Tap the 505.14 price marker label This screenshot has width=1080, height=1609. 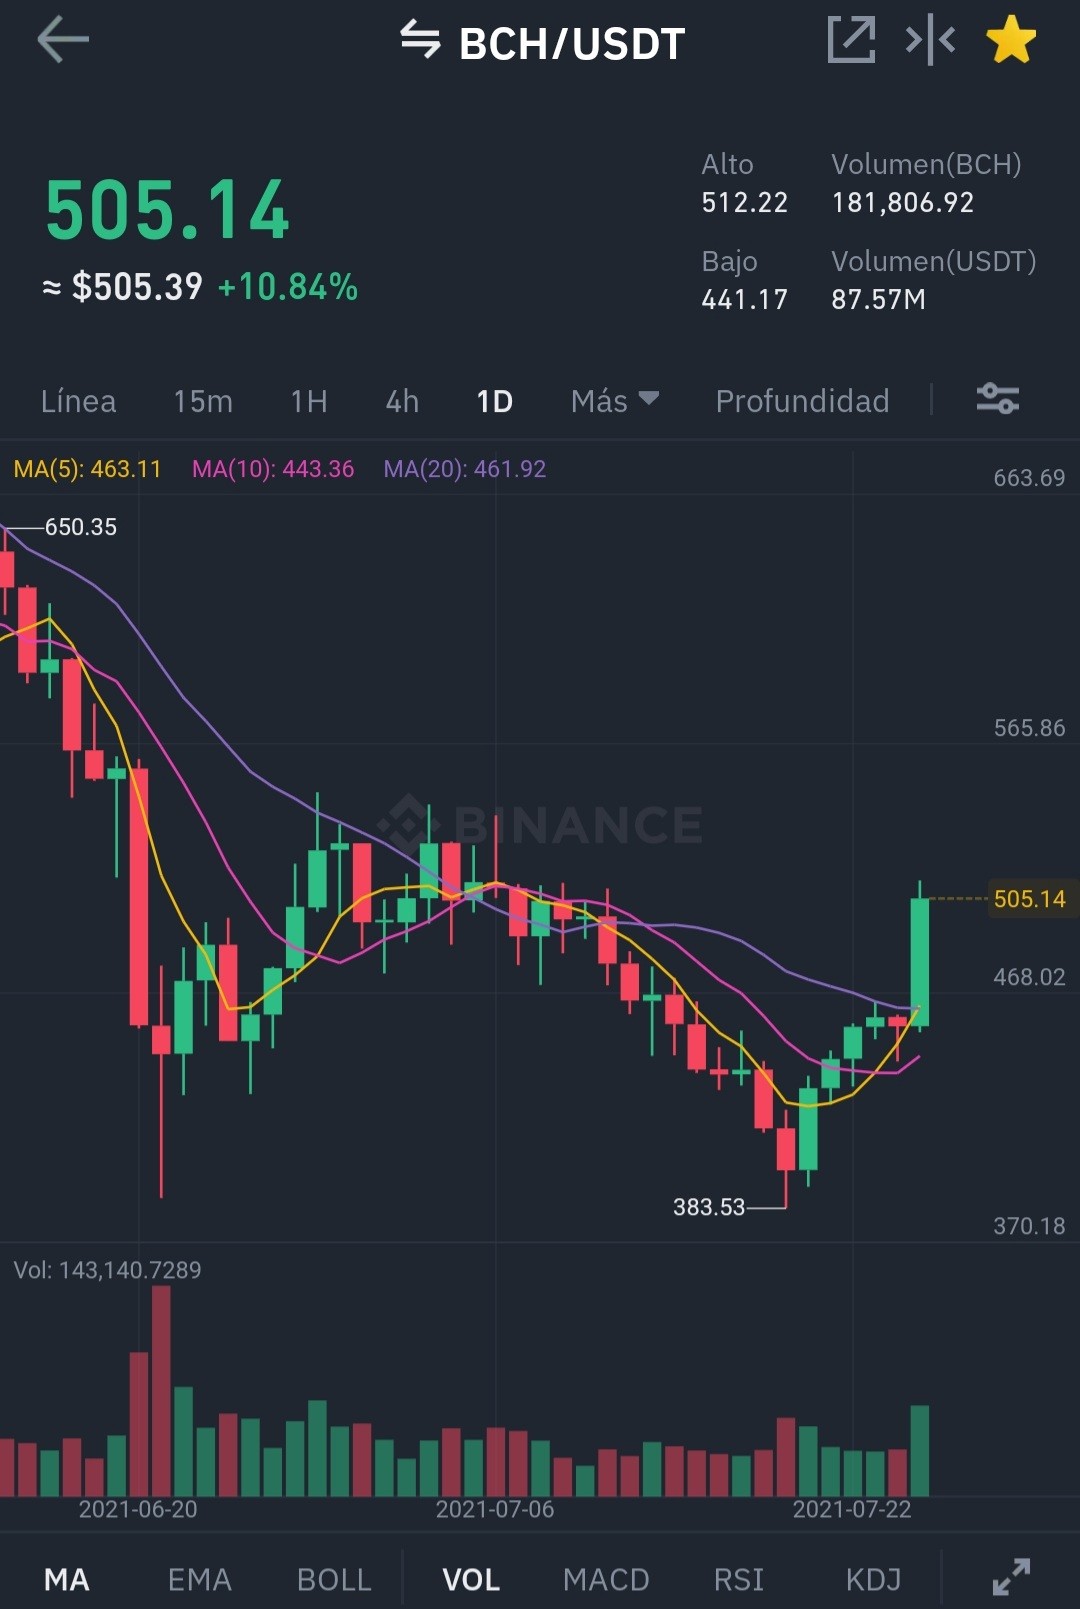click(x=1029, y=899)
